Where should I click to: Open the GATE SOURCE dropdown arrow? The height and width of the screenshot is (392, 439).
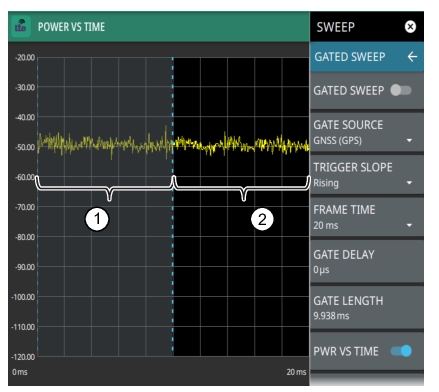coord(409,140)
